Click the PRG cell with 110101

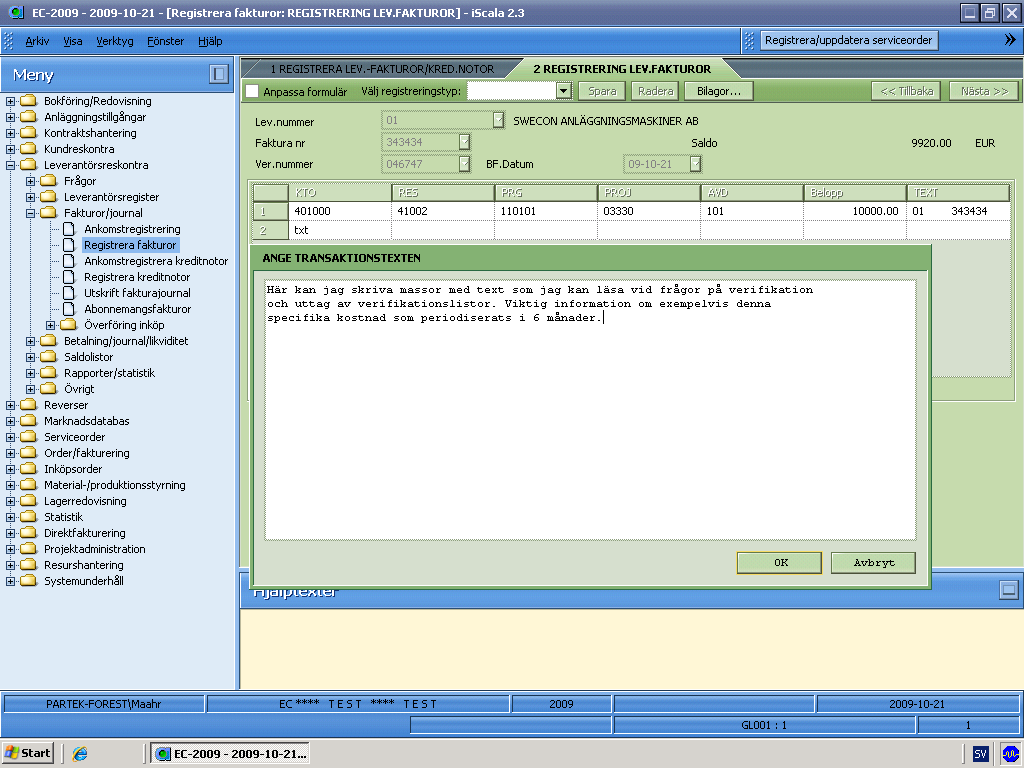546,211
